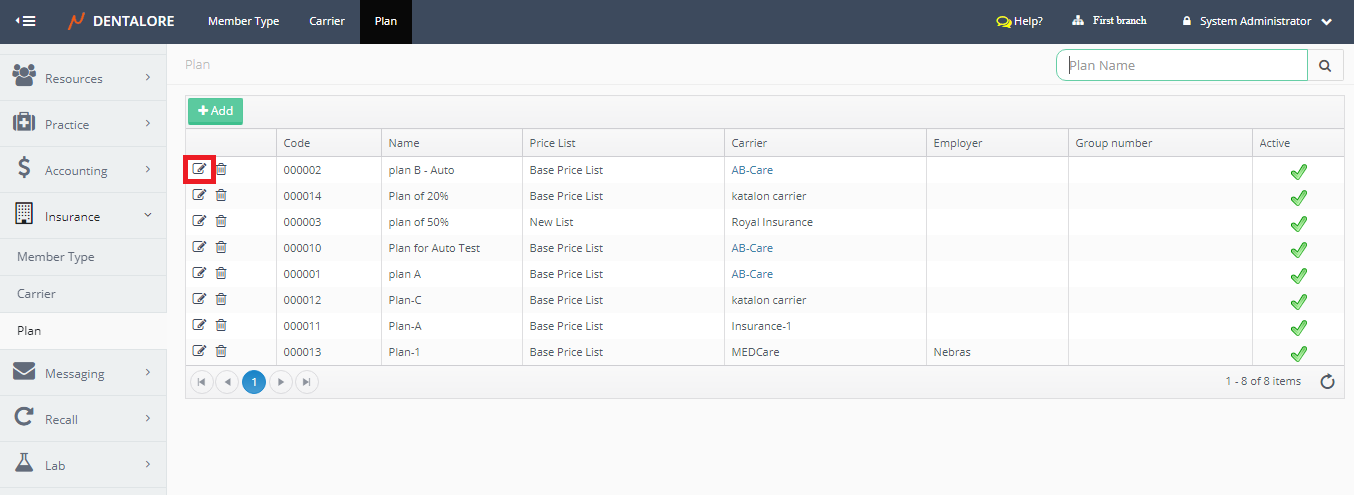Go to the next page arrow
The image size is (1354, 495).
coord(281,381)
